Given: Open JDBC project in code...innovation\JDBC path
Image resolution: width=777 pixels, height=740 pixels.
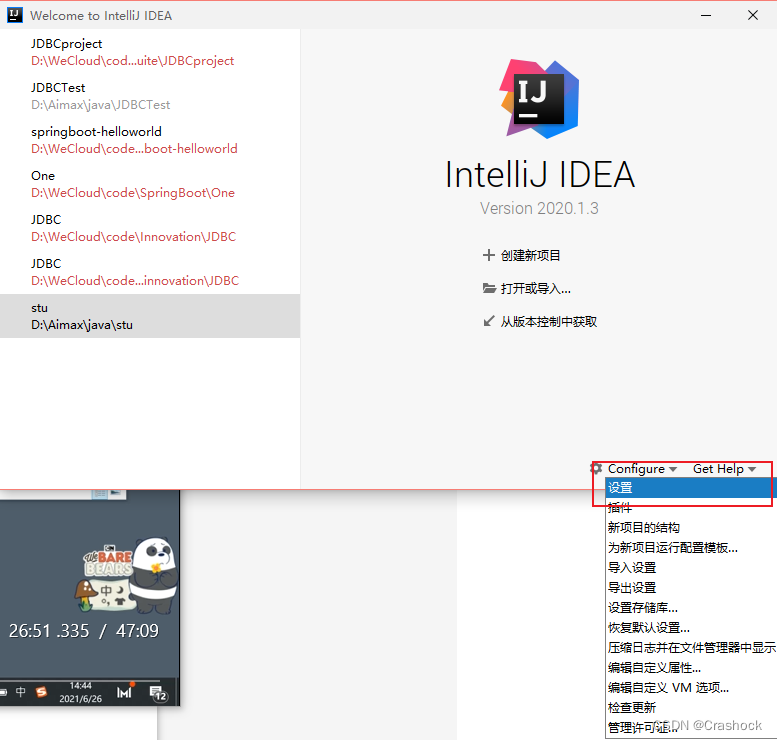Looking at the screenshot, I should [150, 272].
